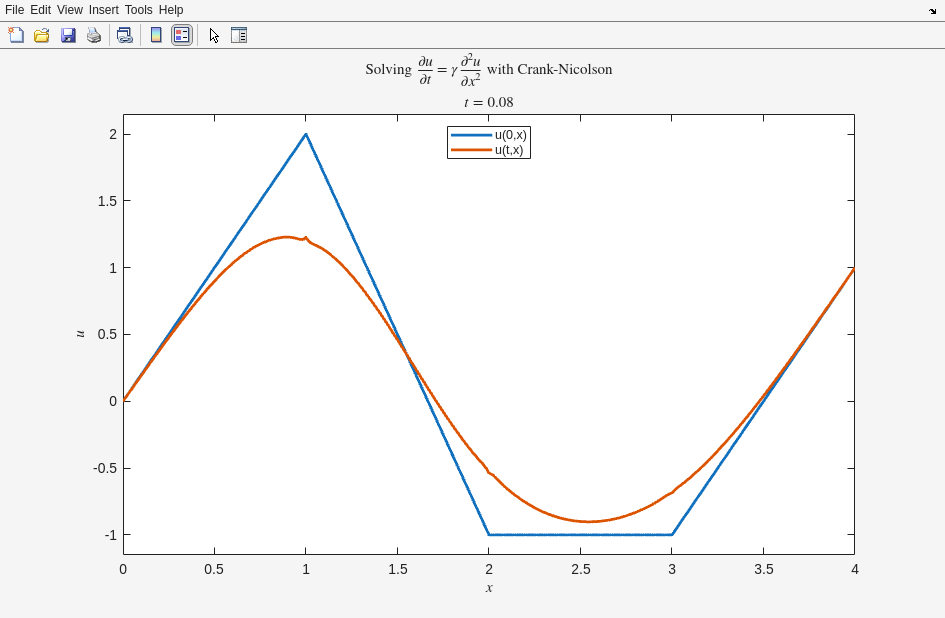The image size is (945, 618).
Task: Open the Help menu
Action: (171, 10)
